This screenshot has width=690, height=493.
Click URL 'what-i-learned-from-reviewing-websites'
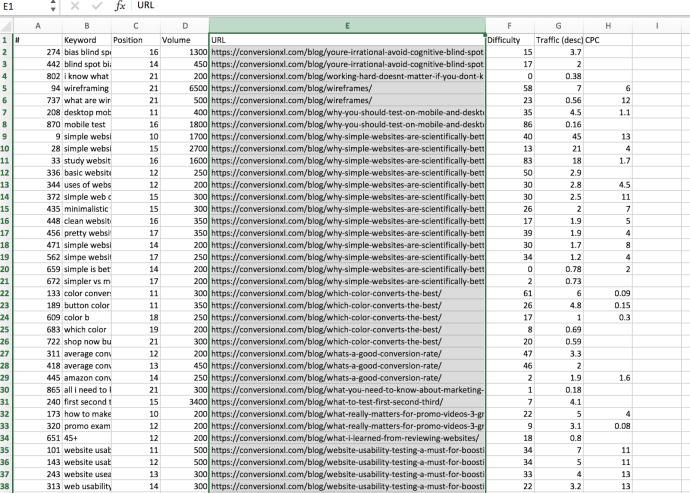coord(347,438)
